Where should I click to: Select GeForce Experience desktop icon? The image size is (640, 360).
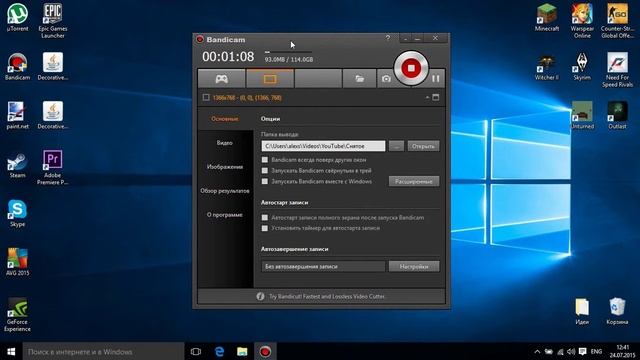pos(18,314)
